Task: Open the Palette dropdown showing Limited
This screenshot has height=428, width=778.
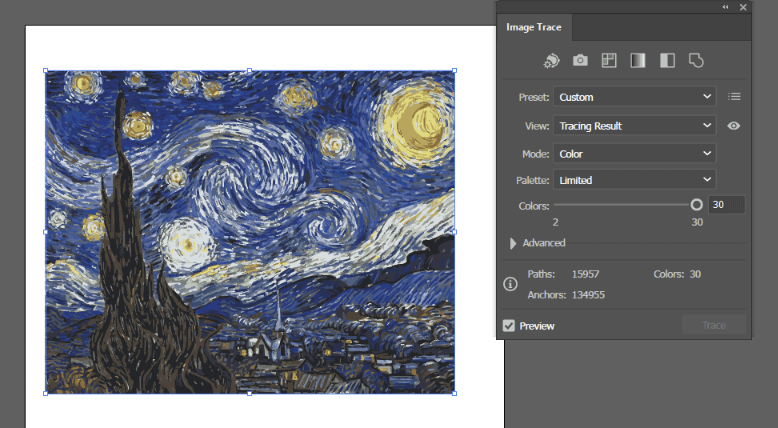Action: 635,180
